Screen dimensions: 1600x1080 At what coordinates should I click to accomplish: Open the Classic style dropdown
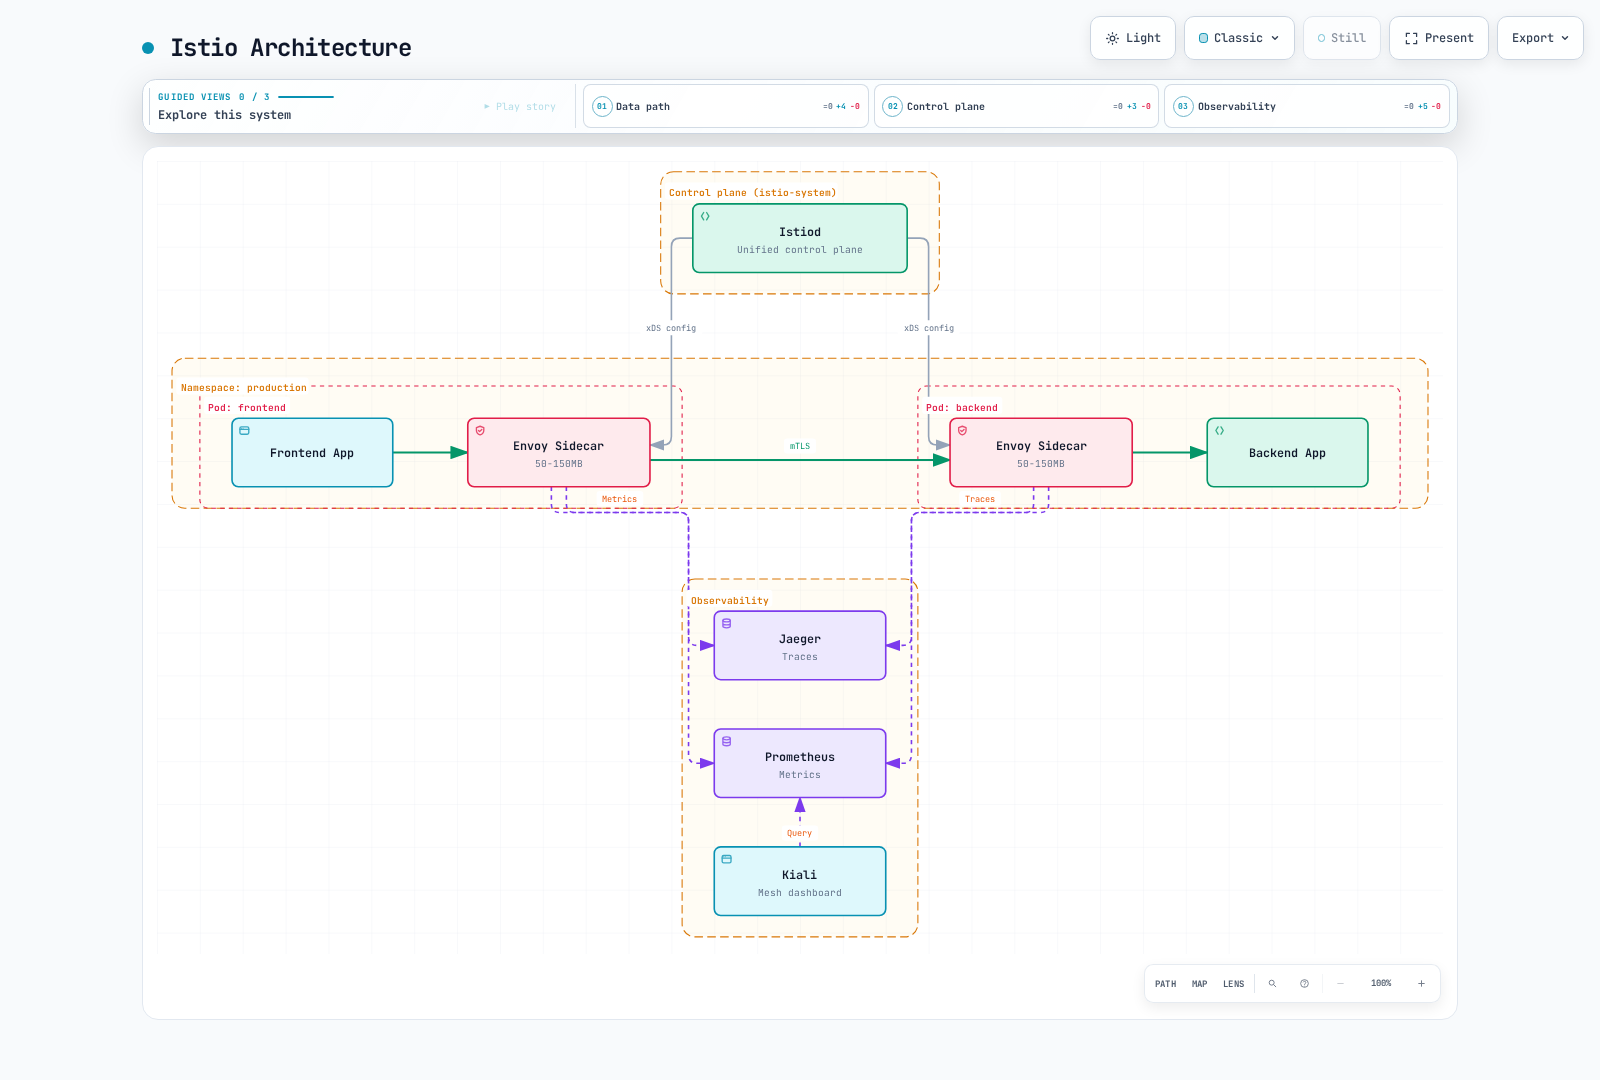click(x=1239, y=38)
